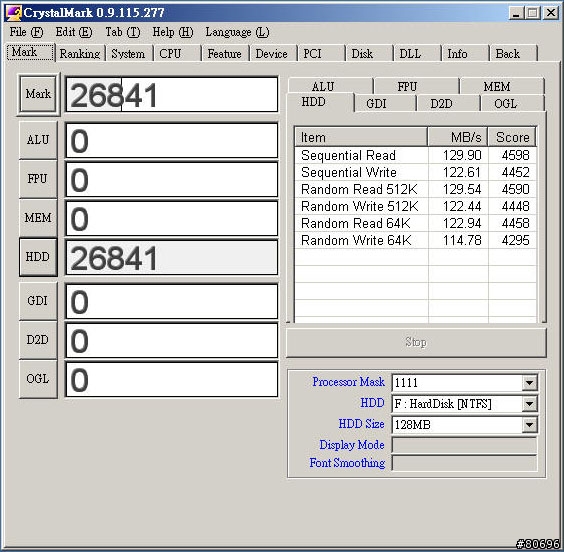Image resolution: width=564 pixels, height=552 pixels.
Task: Switch to the Disk tab
Action: 362,54
